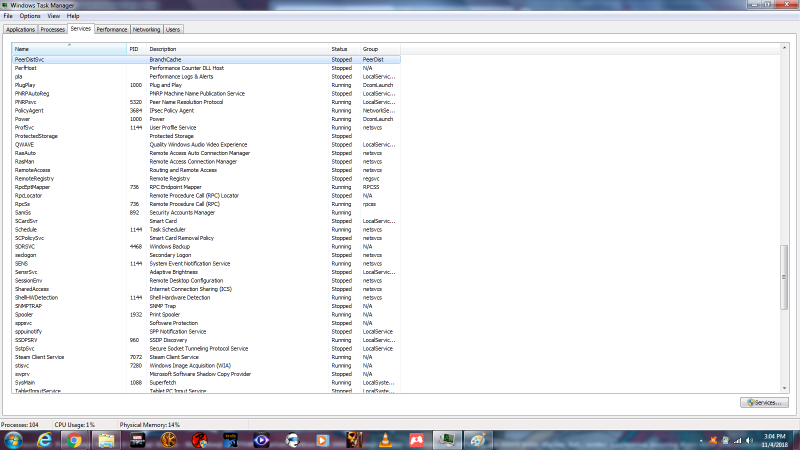Select the PolicyAgent service row
Viewport: 800px width, 450px height.
pyautogui.click(x=206, y=111)
